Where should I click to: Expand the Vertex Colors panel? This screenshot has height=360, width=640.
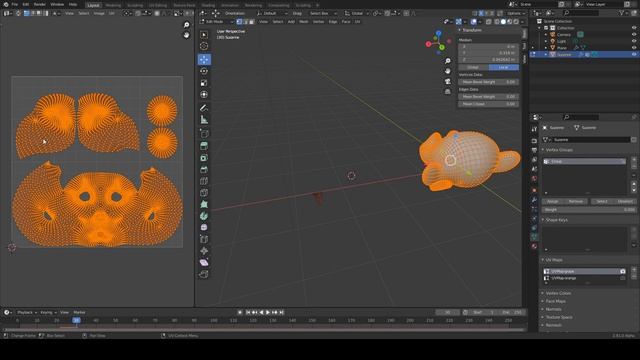click(x=557, y=293)
